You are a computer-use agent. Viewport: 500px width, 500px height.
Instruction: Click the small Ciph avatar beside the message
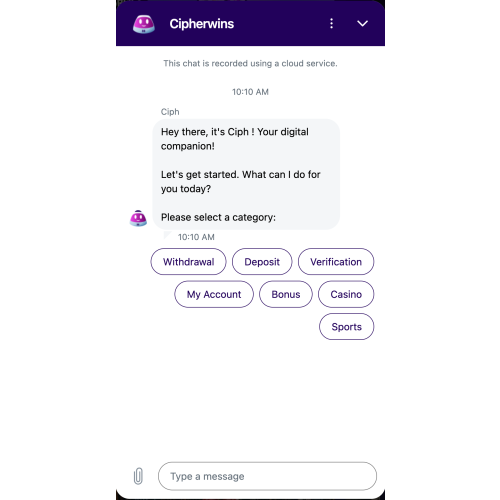pyautogui.click(x=138, y=218)
